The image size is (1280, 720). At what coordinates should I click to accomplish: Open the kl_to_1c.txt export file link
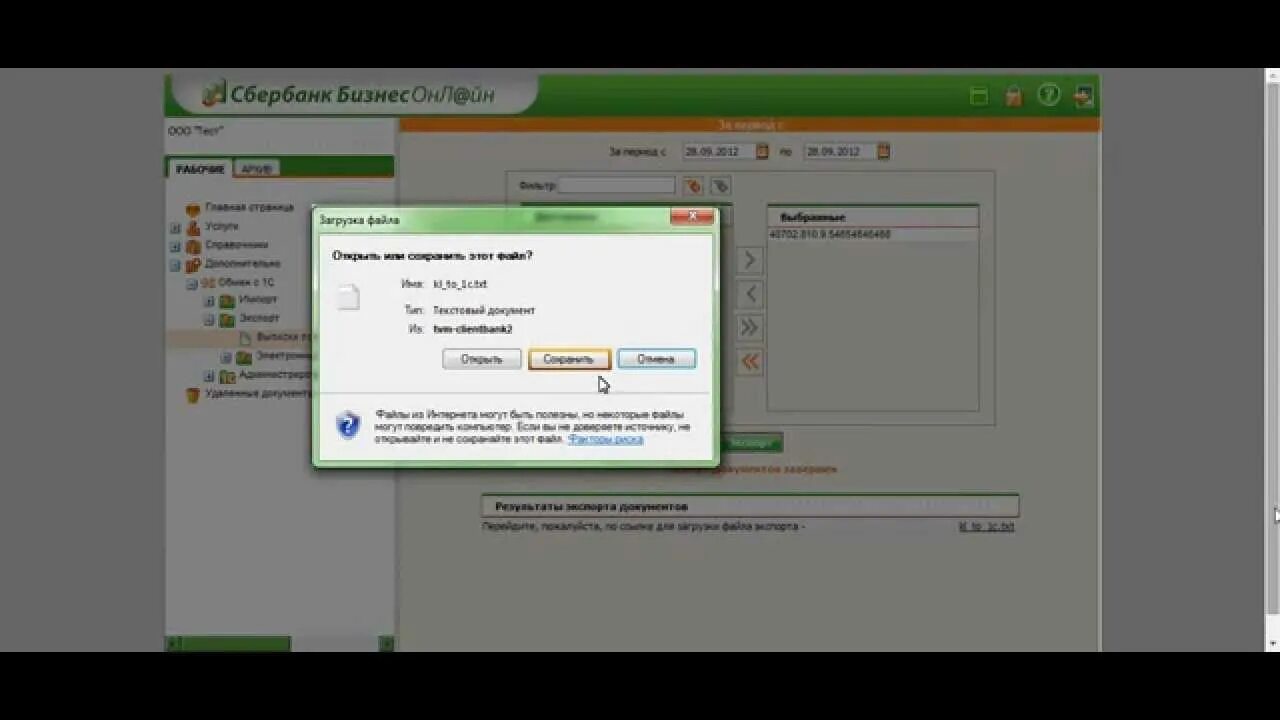(x=986, y=526)
